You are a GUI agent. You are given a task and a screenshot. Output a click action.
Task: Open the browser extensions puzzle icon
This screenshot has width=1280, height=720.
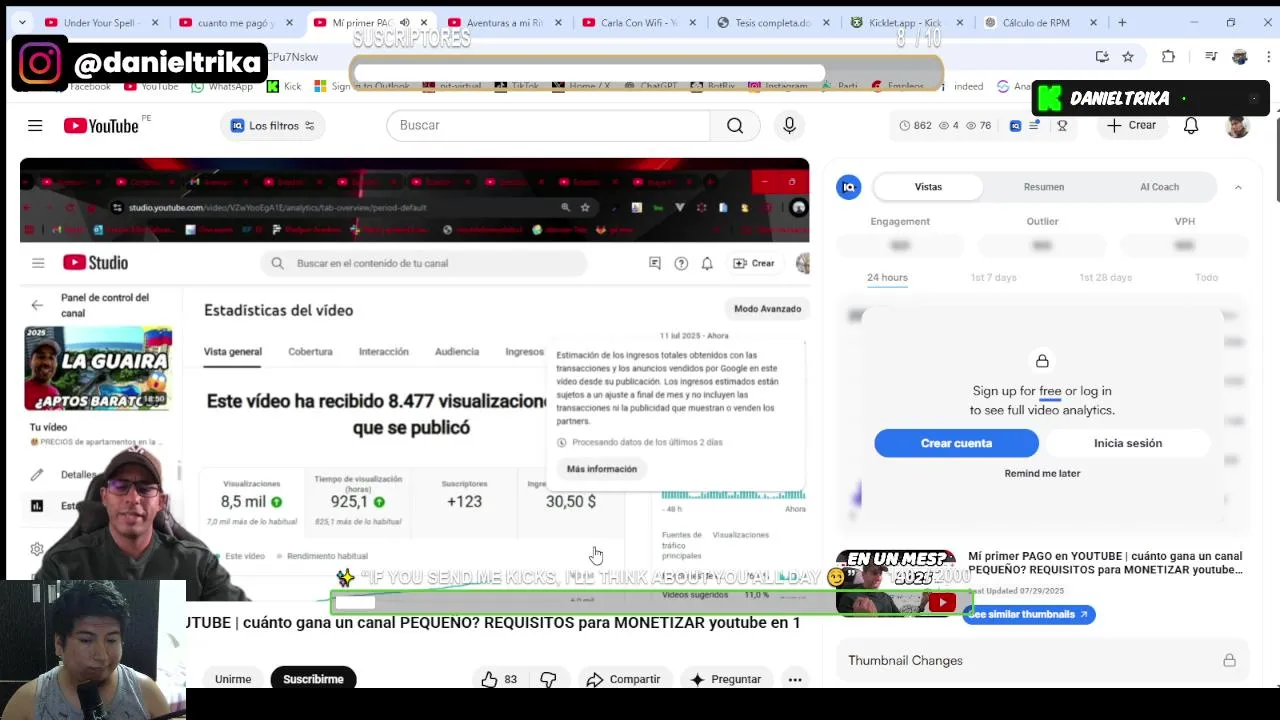(1168, 57)
